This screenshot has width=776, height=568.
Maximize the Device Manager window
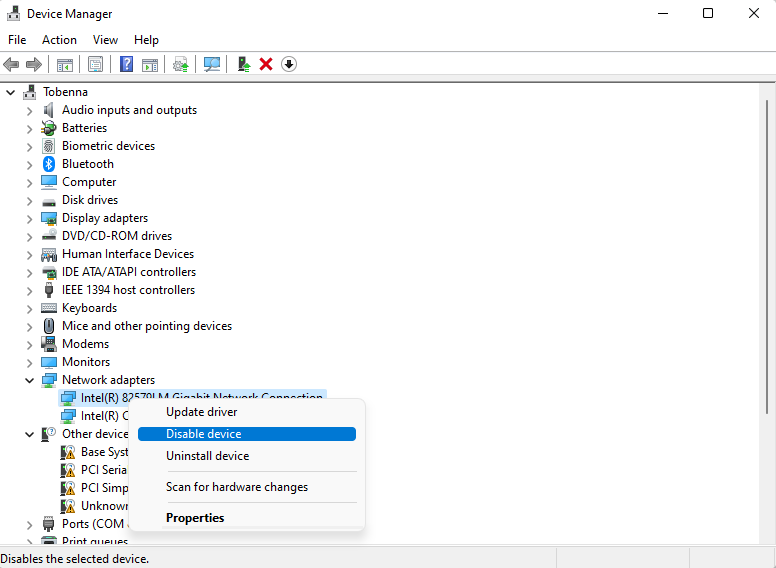point(708,13)
